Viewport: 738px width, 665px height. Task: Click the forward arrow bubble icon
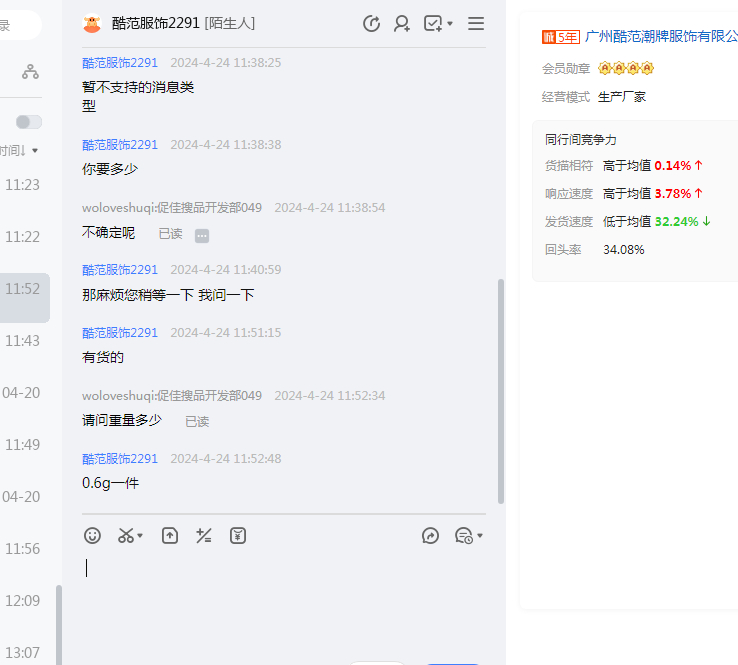431,536
